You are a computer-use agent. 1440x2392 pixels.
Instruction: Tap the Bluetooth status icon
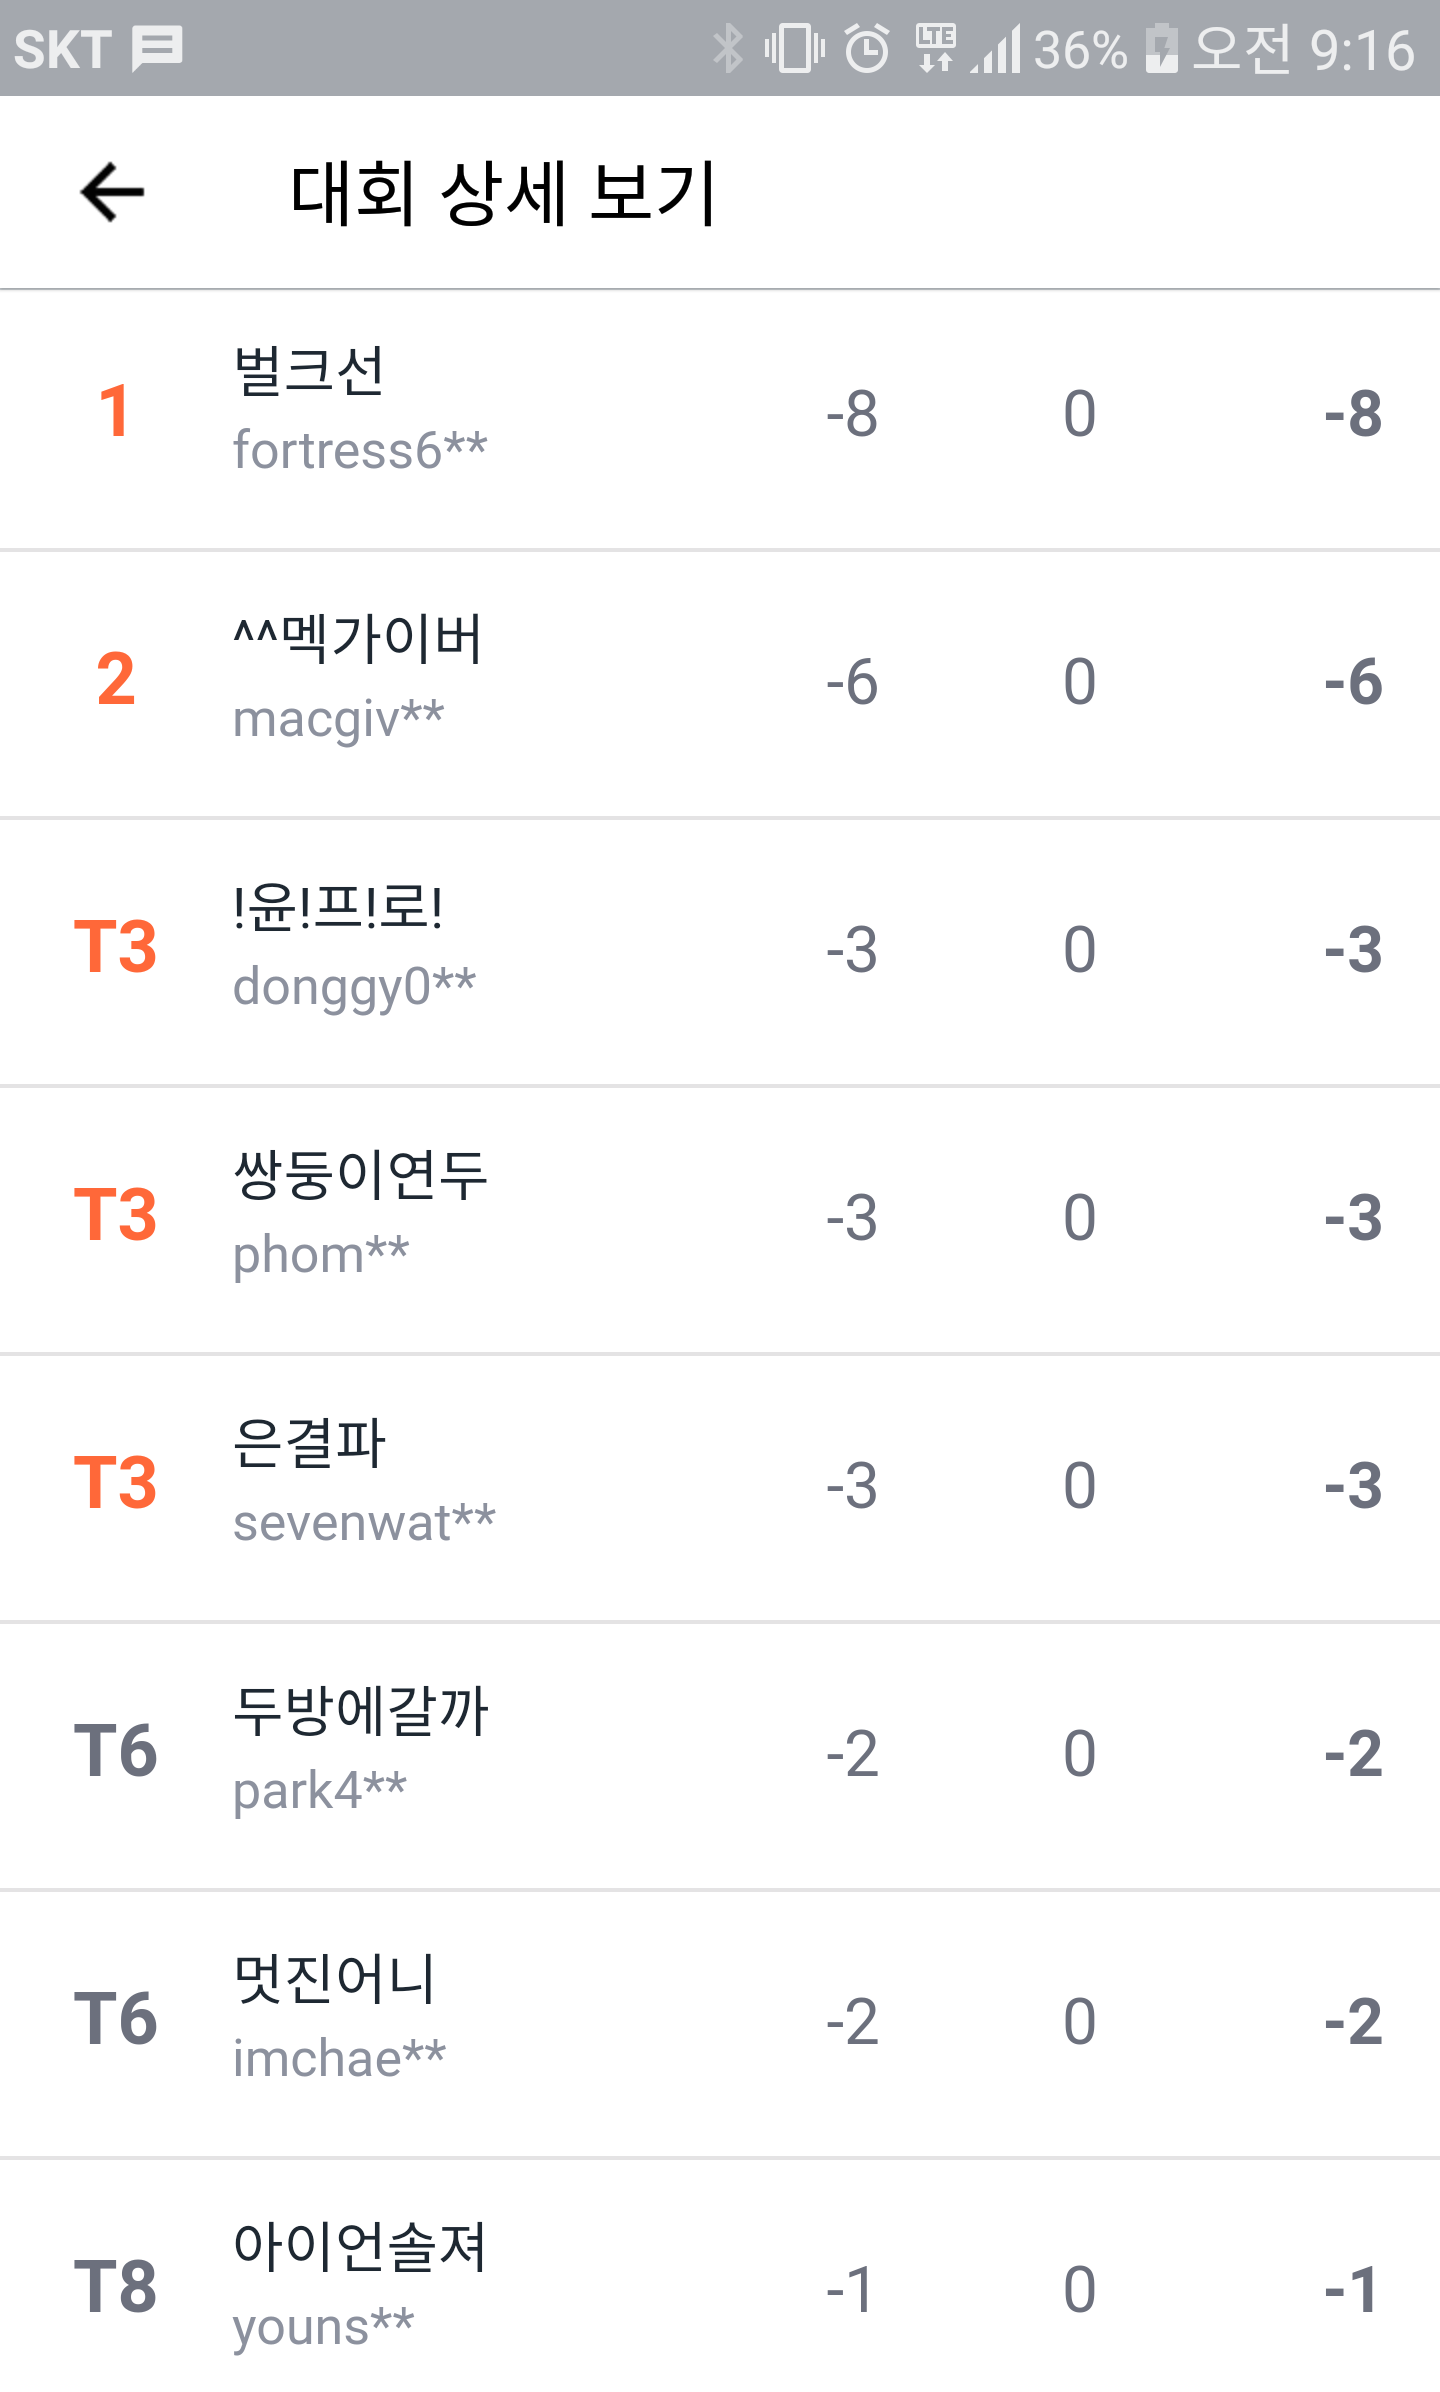tap(728, 48)
